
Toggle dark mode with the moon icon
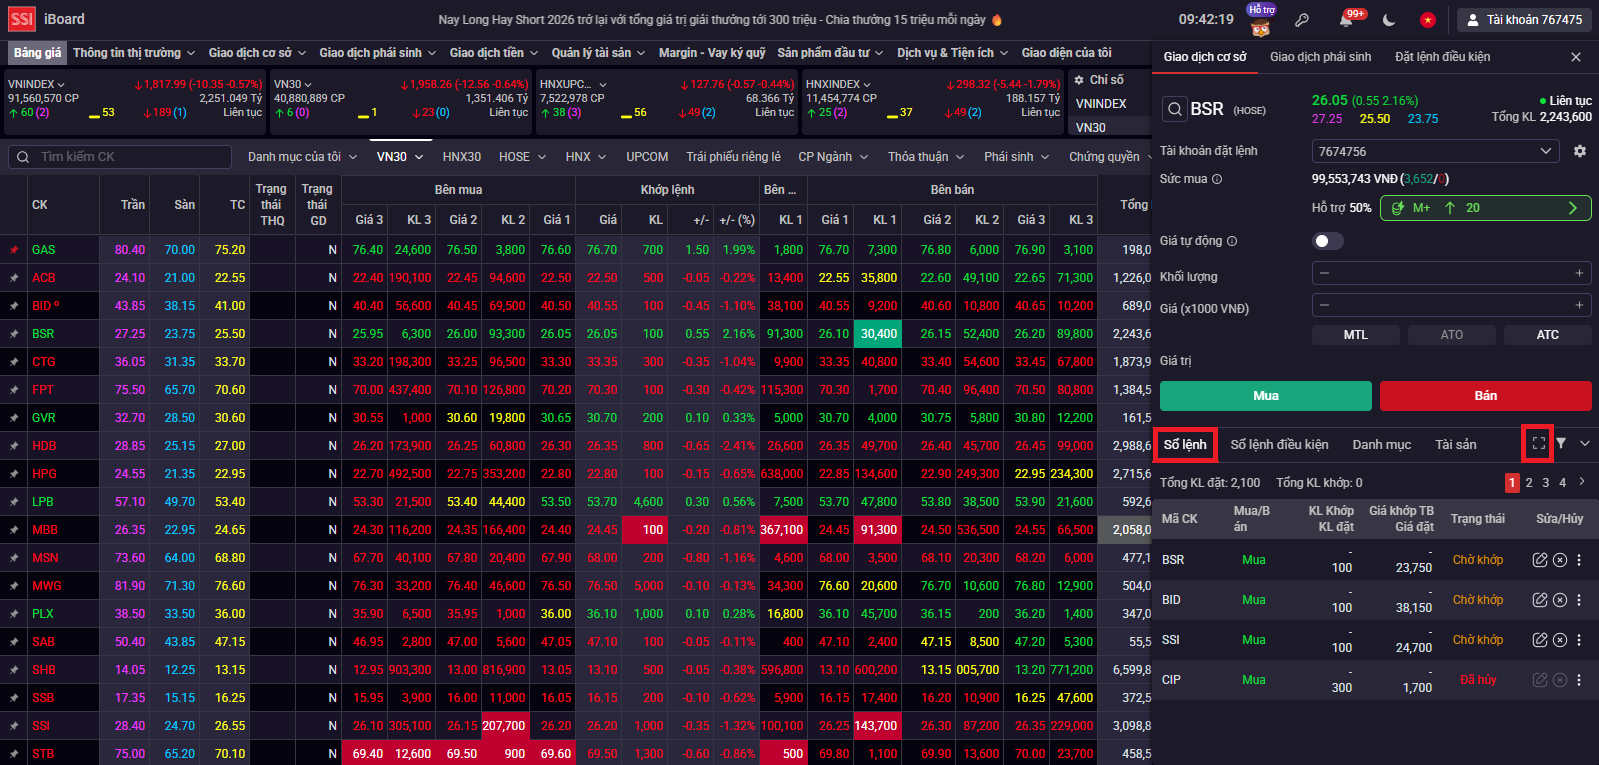[x=1389, y=20]
